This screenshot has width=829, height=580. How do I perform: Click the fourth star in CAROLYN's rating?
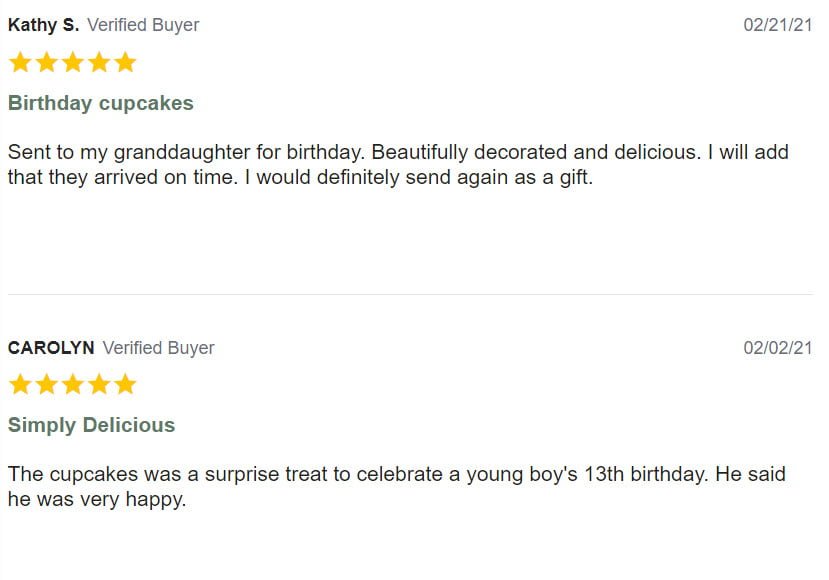pyautogui.click(x=98, y=385)
